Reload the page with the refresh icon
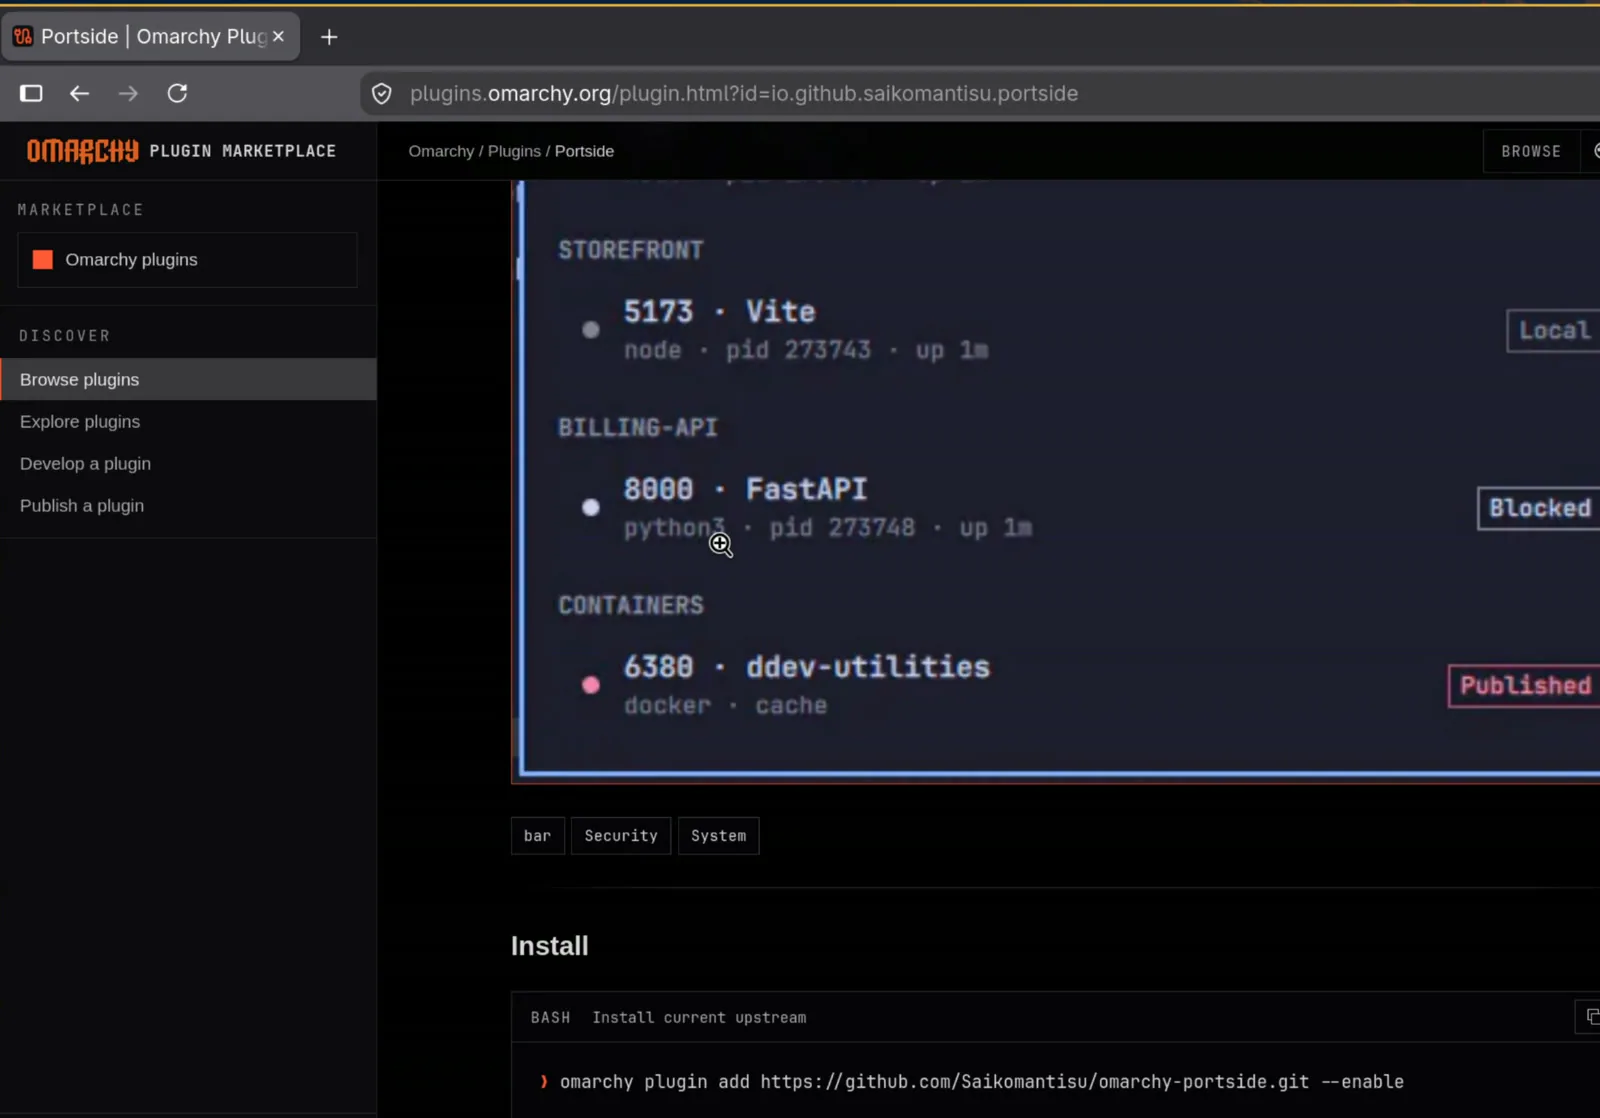Image resolution: width=1600 pixels, height=1118 pixels. coord(177,93)
